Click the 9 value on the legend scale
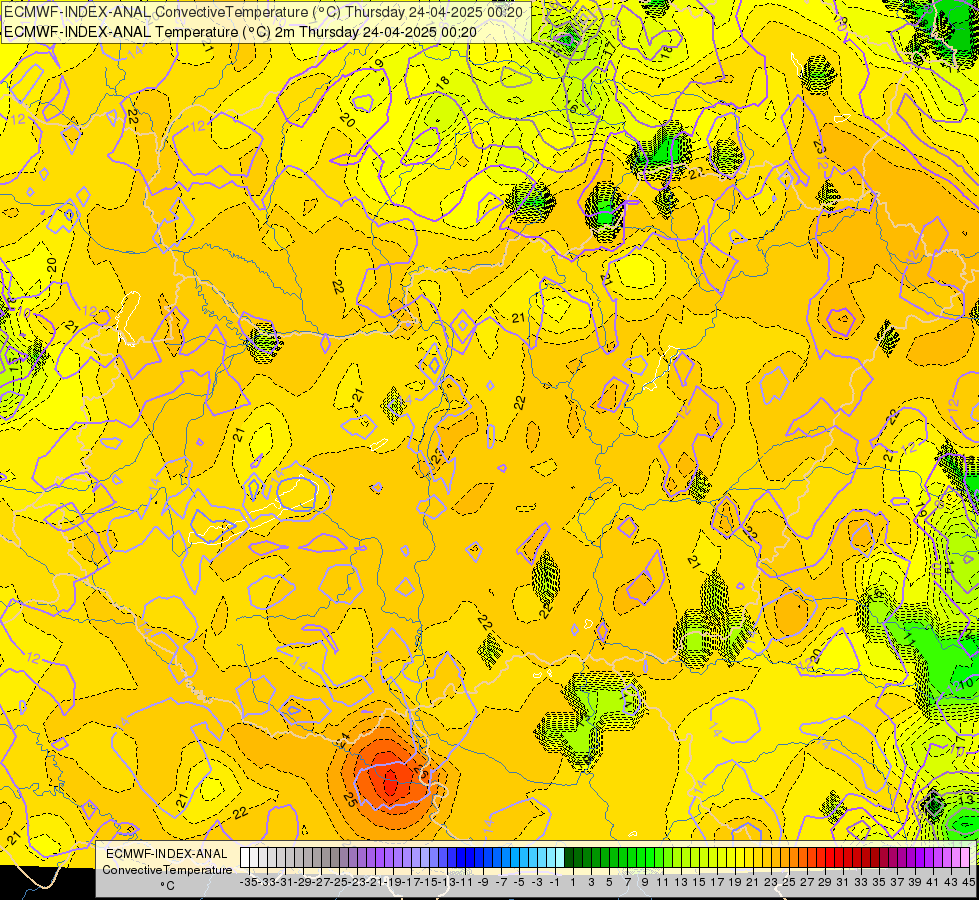Viewport: 979px width, 900px height. coord(646,882)
